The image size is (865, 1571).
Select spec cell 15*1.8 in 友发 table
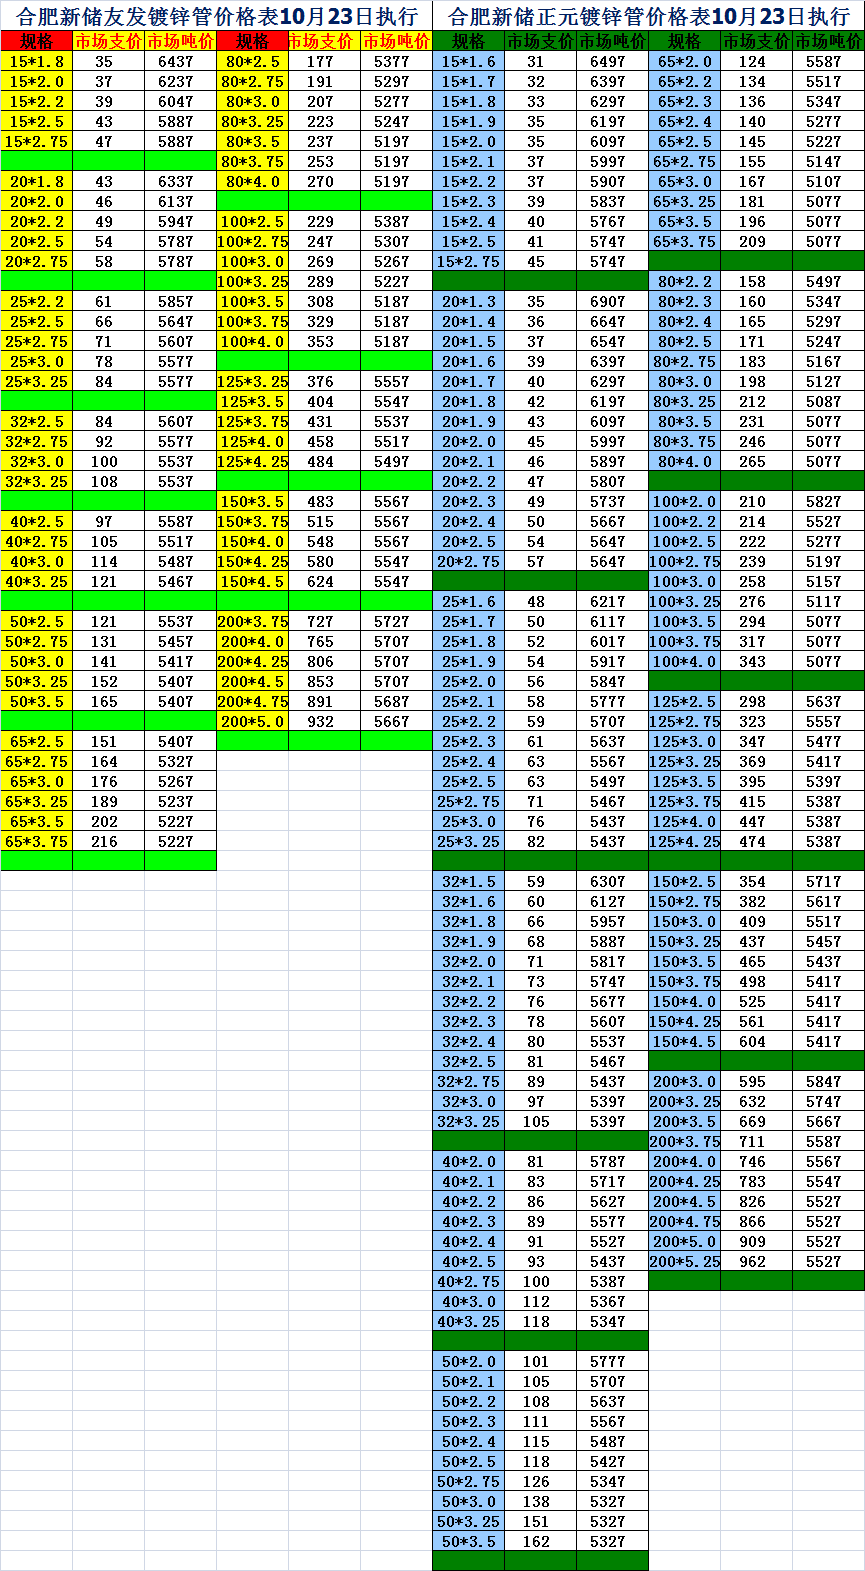click(37, 61)
